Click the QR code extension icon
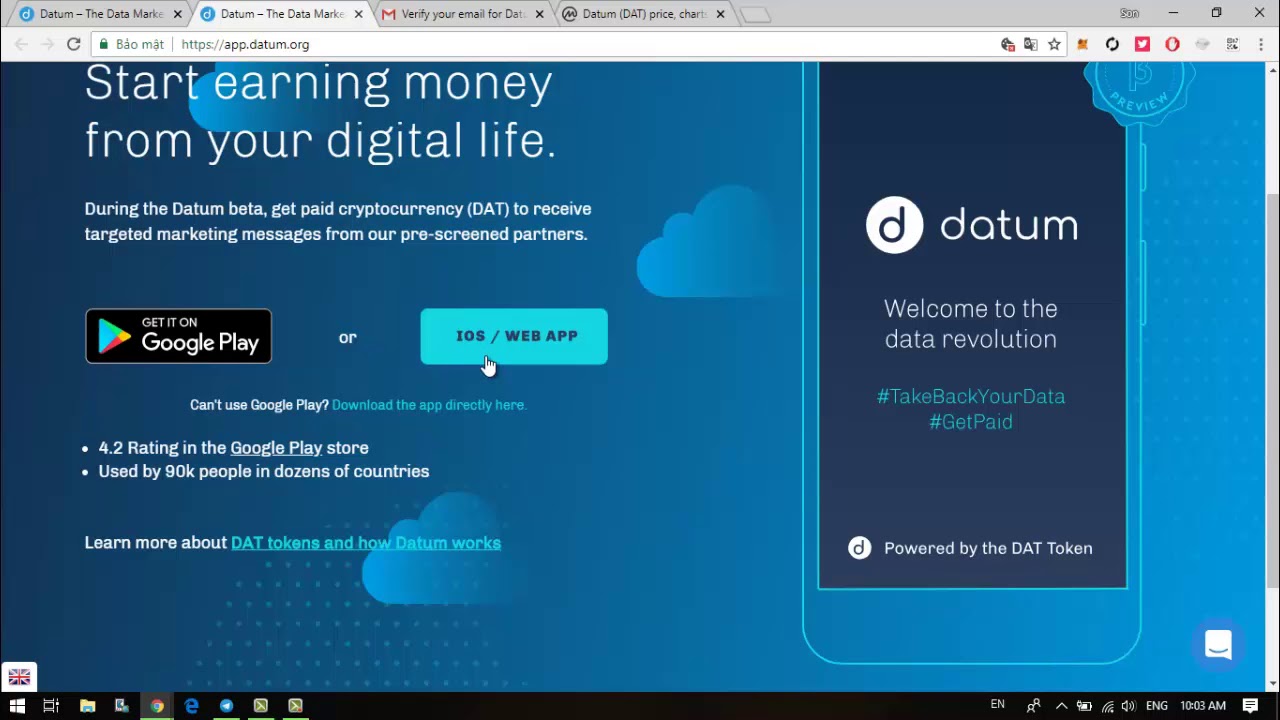Screen dimensions: 1280x720 1232,44
